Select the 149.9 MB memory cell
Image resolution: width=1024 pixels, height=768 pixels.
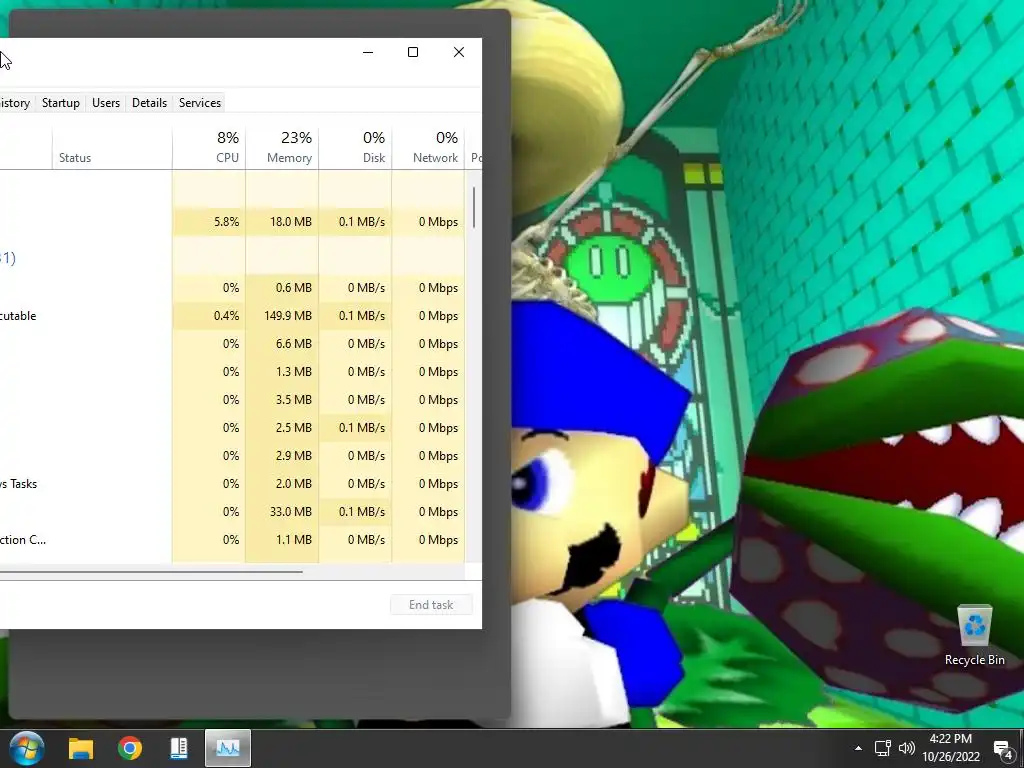click(x=282, y=315)
